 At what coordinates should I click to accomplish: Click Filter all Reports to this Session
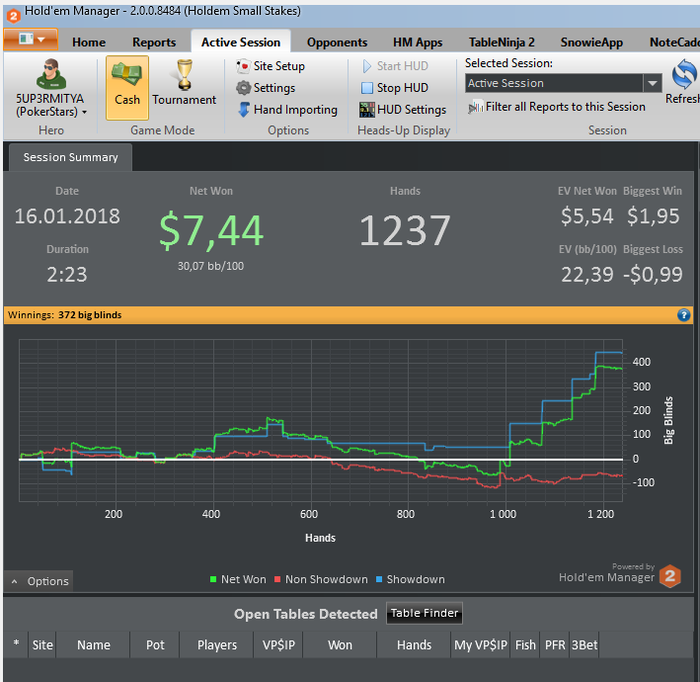pos(565,107)
